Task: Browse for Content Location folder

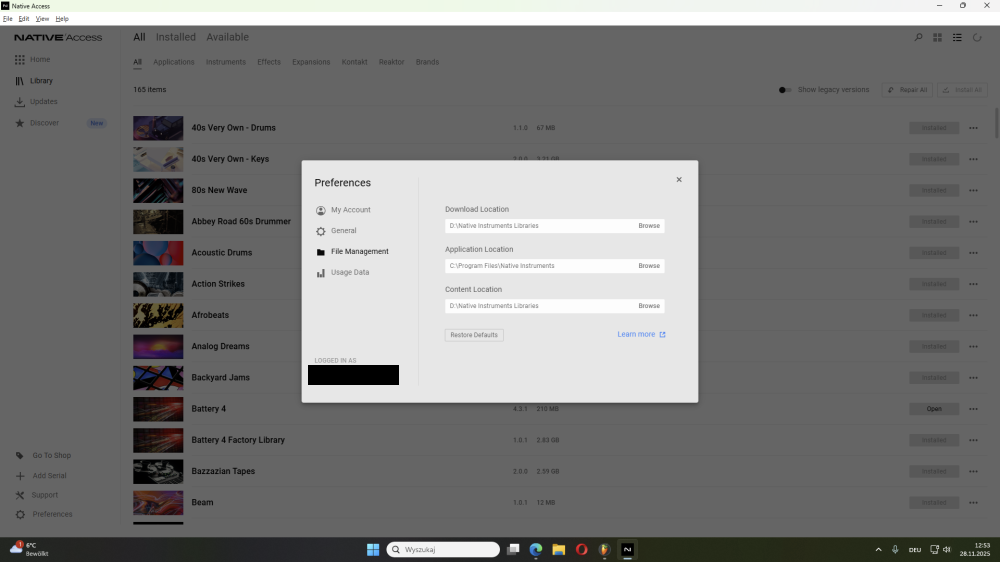Action: click(649, 306)
